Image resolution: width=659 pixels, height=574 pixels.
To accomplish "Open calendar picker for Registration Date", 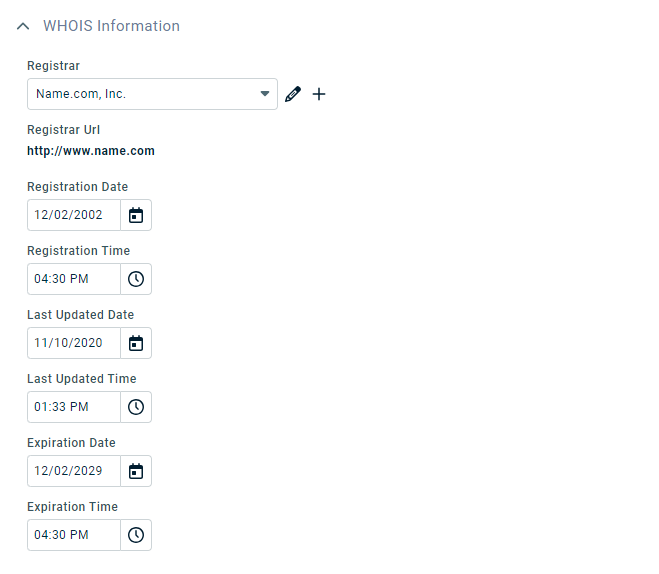I will [136, 215].
